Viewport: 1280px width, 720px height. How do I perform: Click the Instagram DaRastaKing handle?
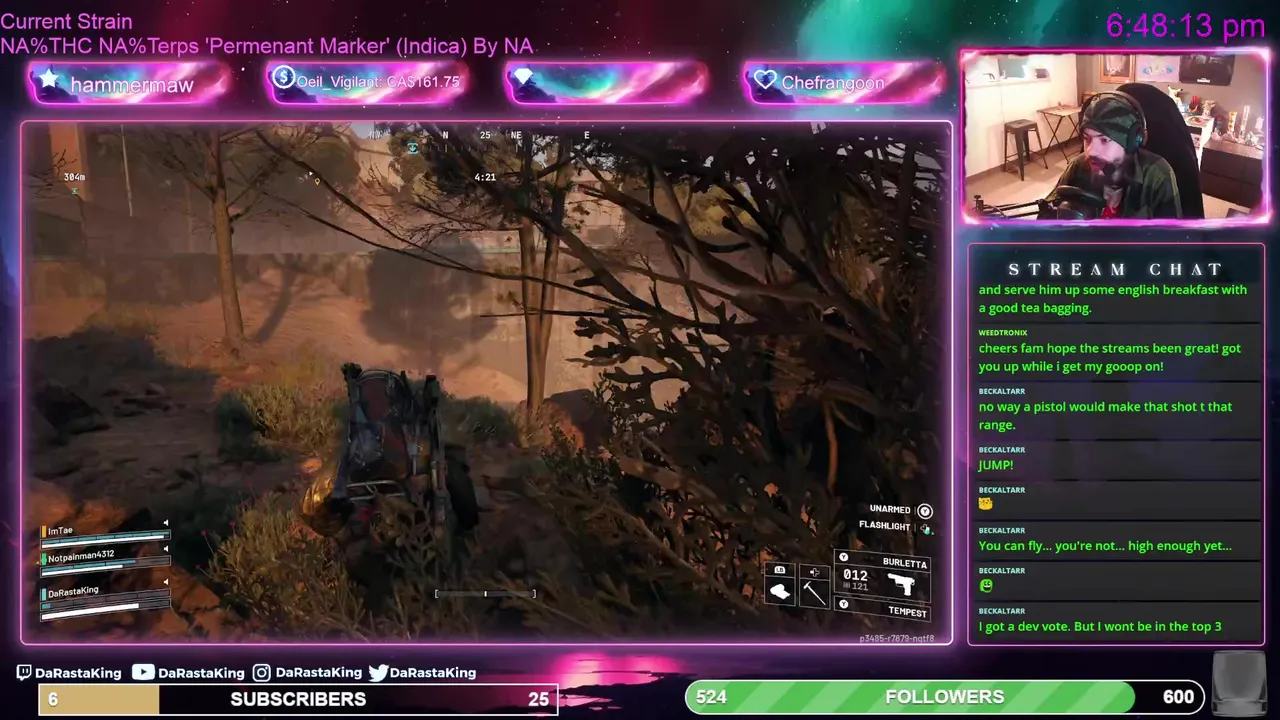click(319, 673)
